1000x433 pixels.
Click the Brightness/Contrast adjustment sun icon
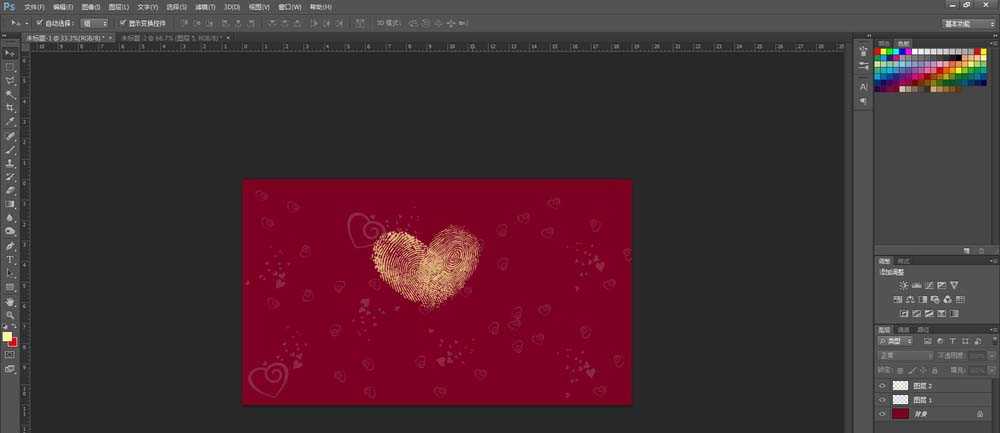coord(903,286)
